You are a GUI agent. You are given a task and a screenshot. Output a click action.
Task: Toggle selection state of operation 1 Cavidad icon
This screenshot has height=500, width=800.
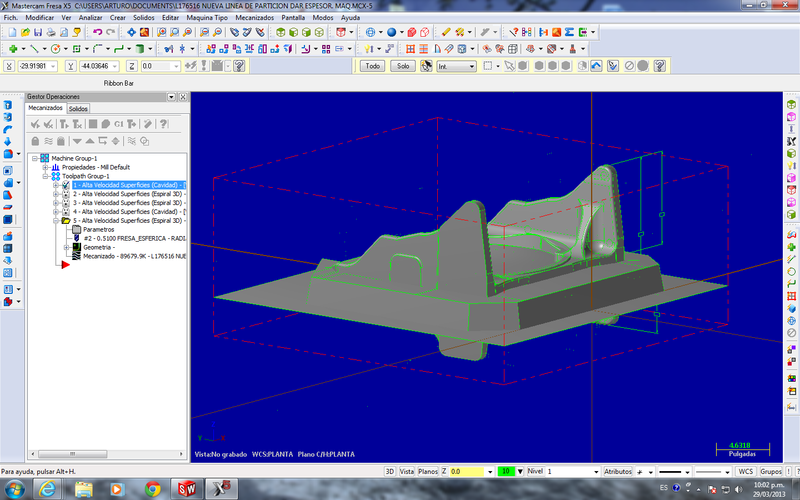click(x=66, y=185)
